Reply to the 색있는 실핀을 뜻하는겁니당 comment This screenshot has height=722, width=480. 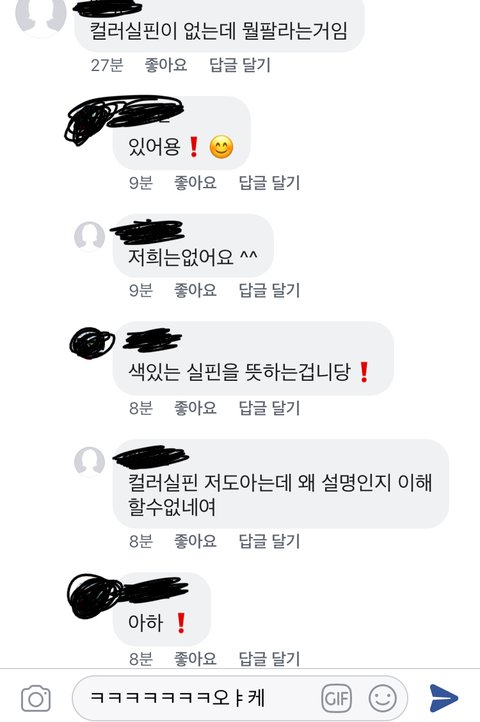(269, 408)
